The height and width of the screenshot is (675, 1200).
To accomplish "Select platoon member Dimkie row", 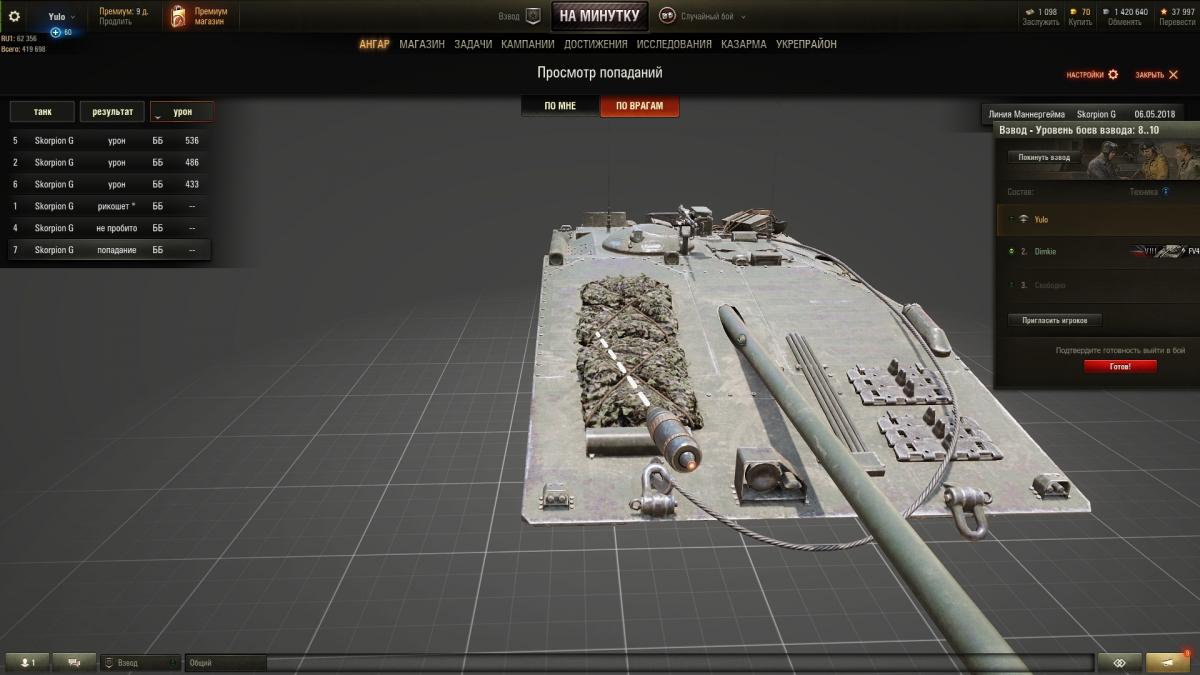I will 1097,251.
